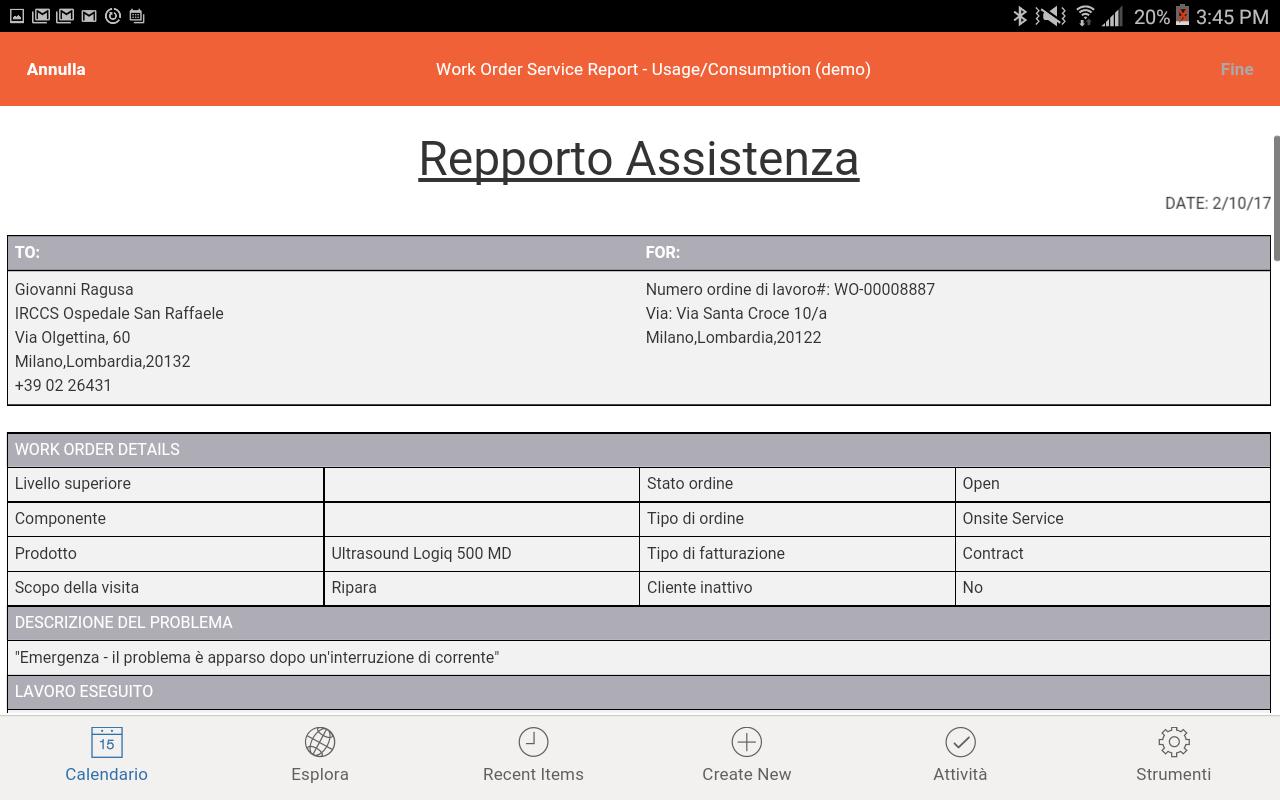Open the Recent Items clock icon
This screenshot has width=1280, height=800.
533,742
